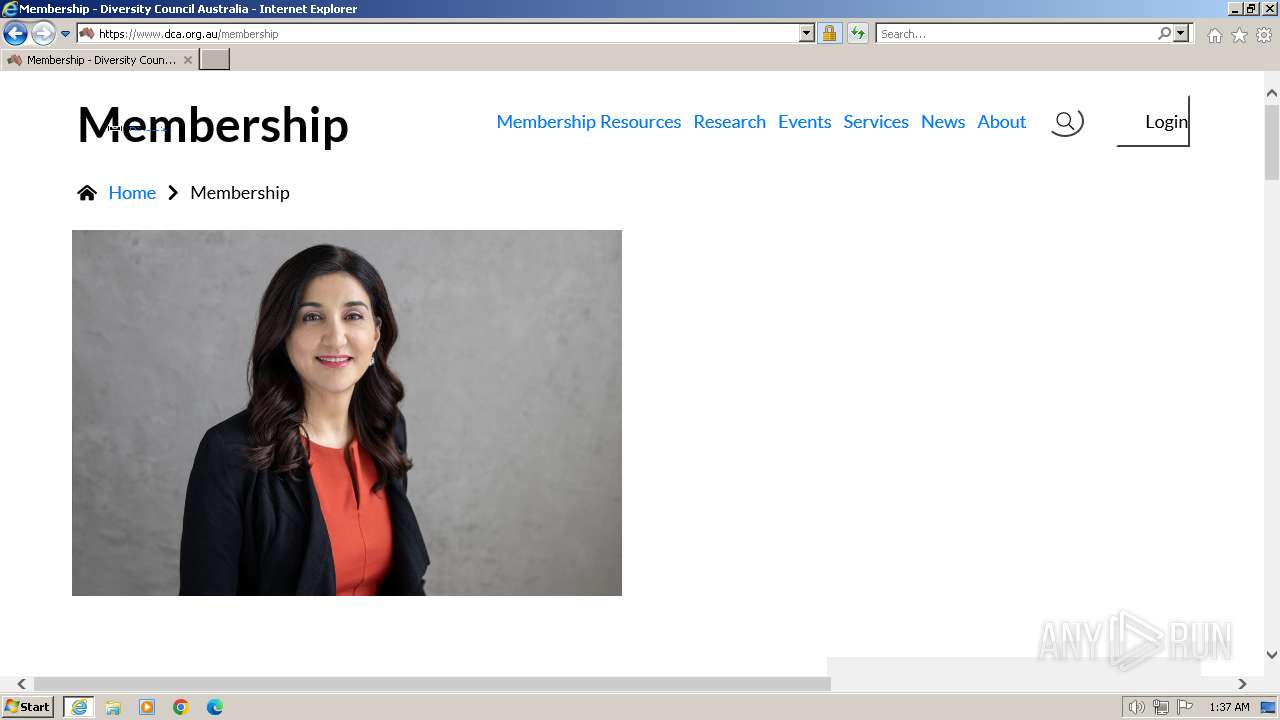Select the Membership - Diversity Council tab
This screenshot has height=720, width=1280.
pos(98,60)
